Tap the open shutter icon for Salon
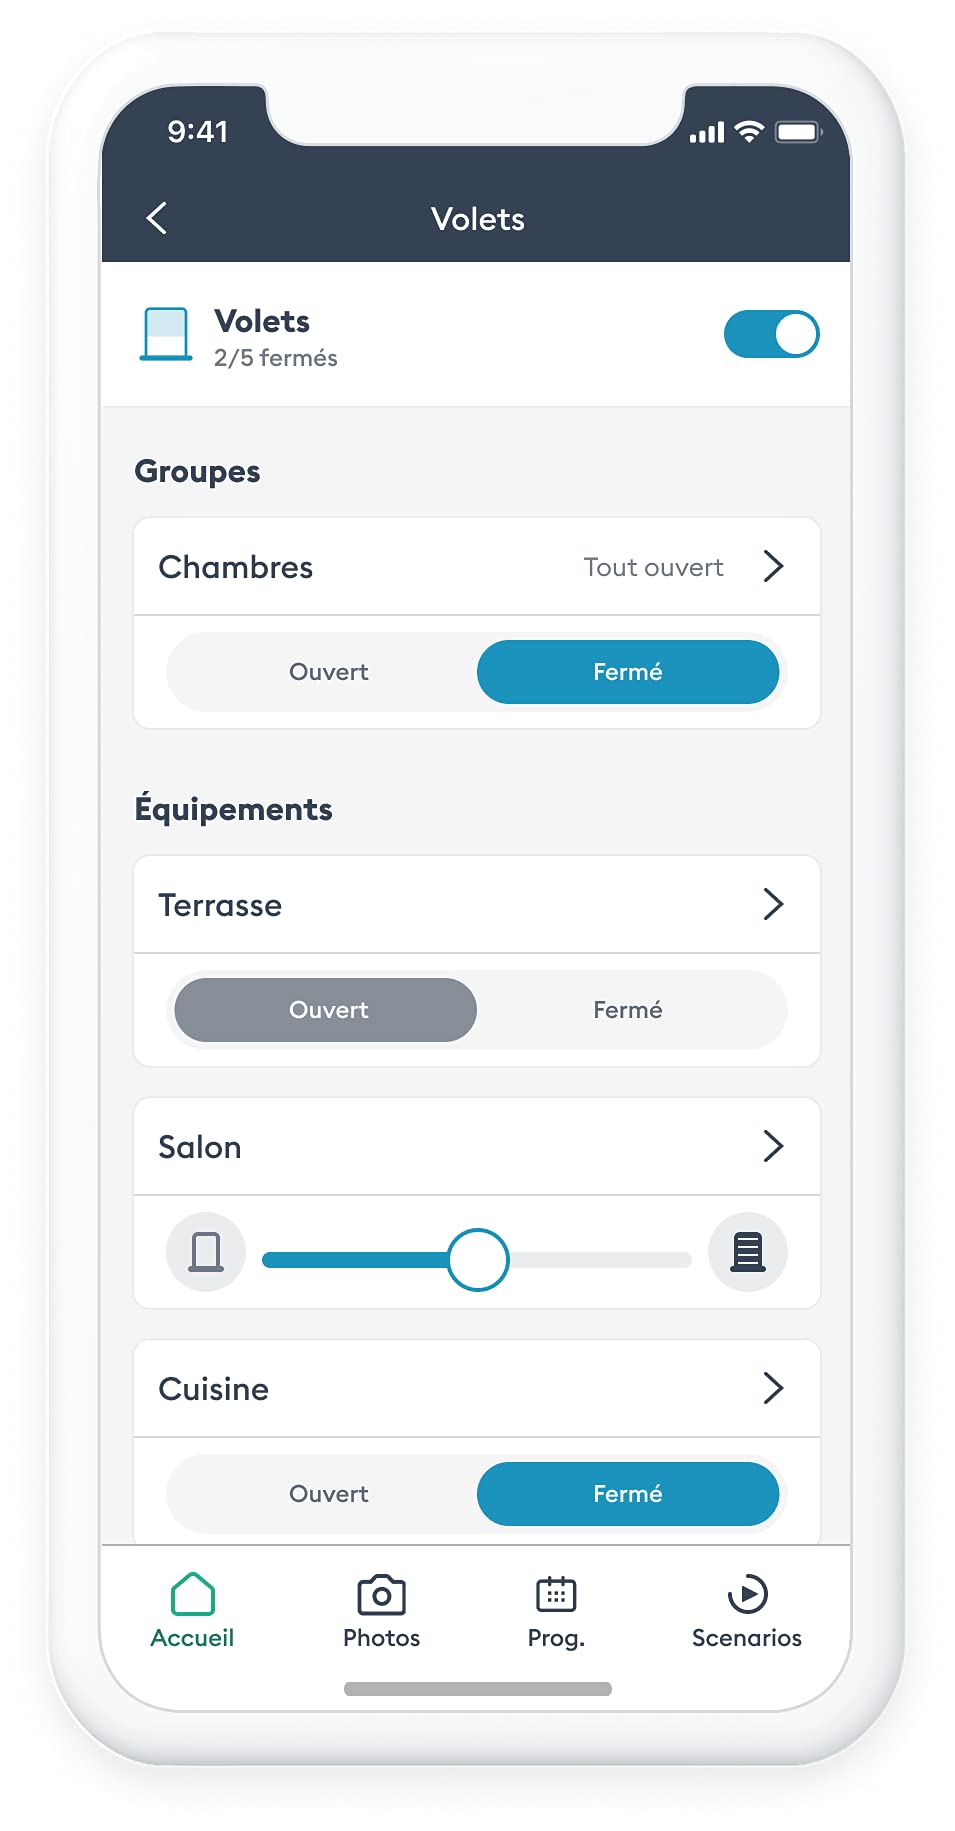955x1831 pixels. (206, 1252)
